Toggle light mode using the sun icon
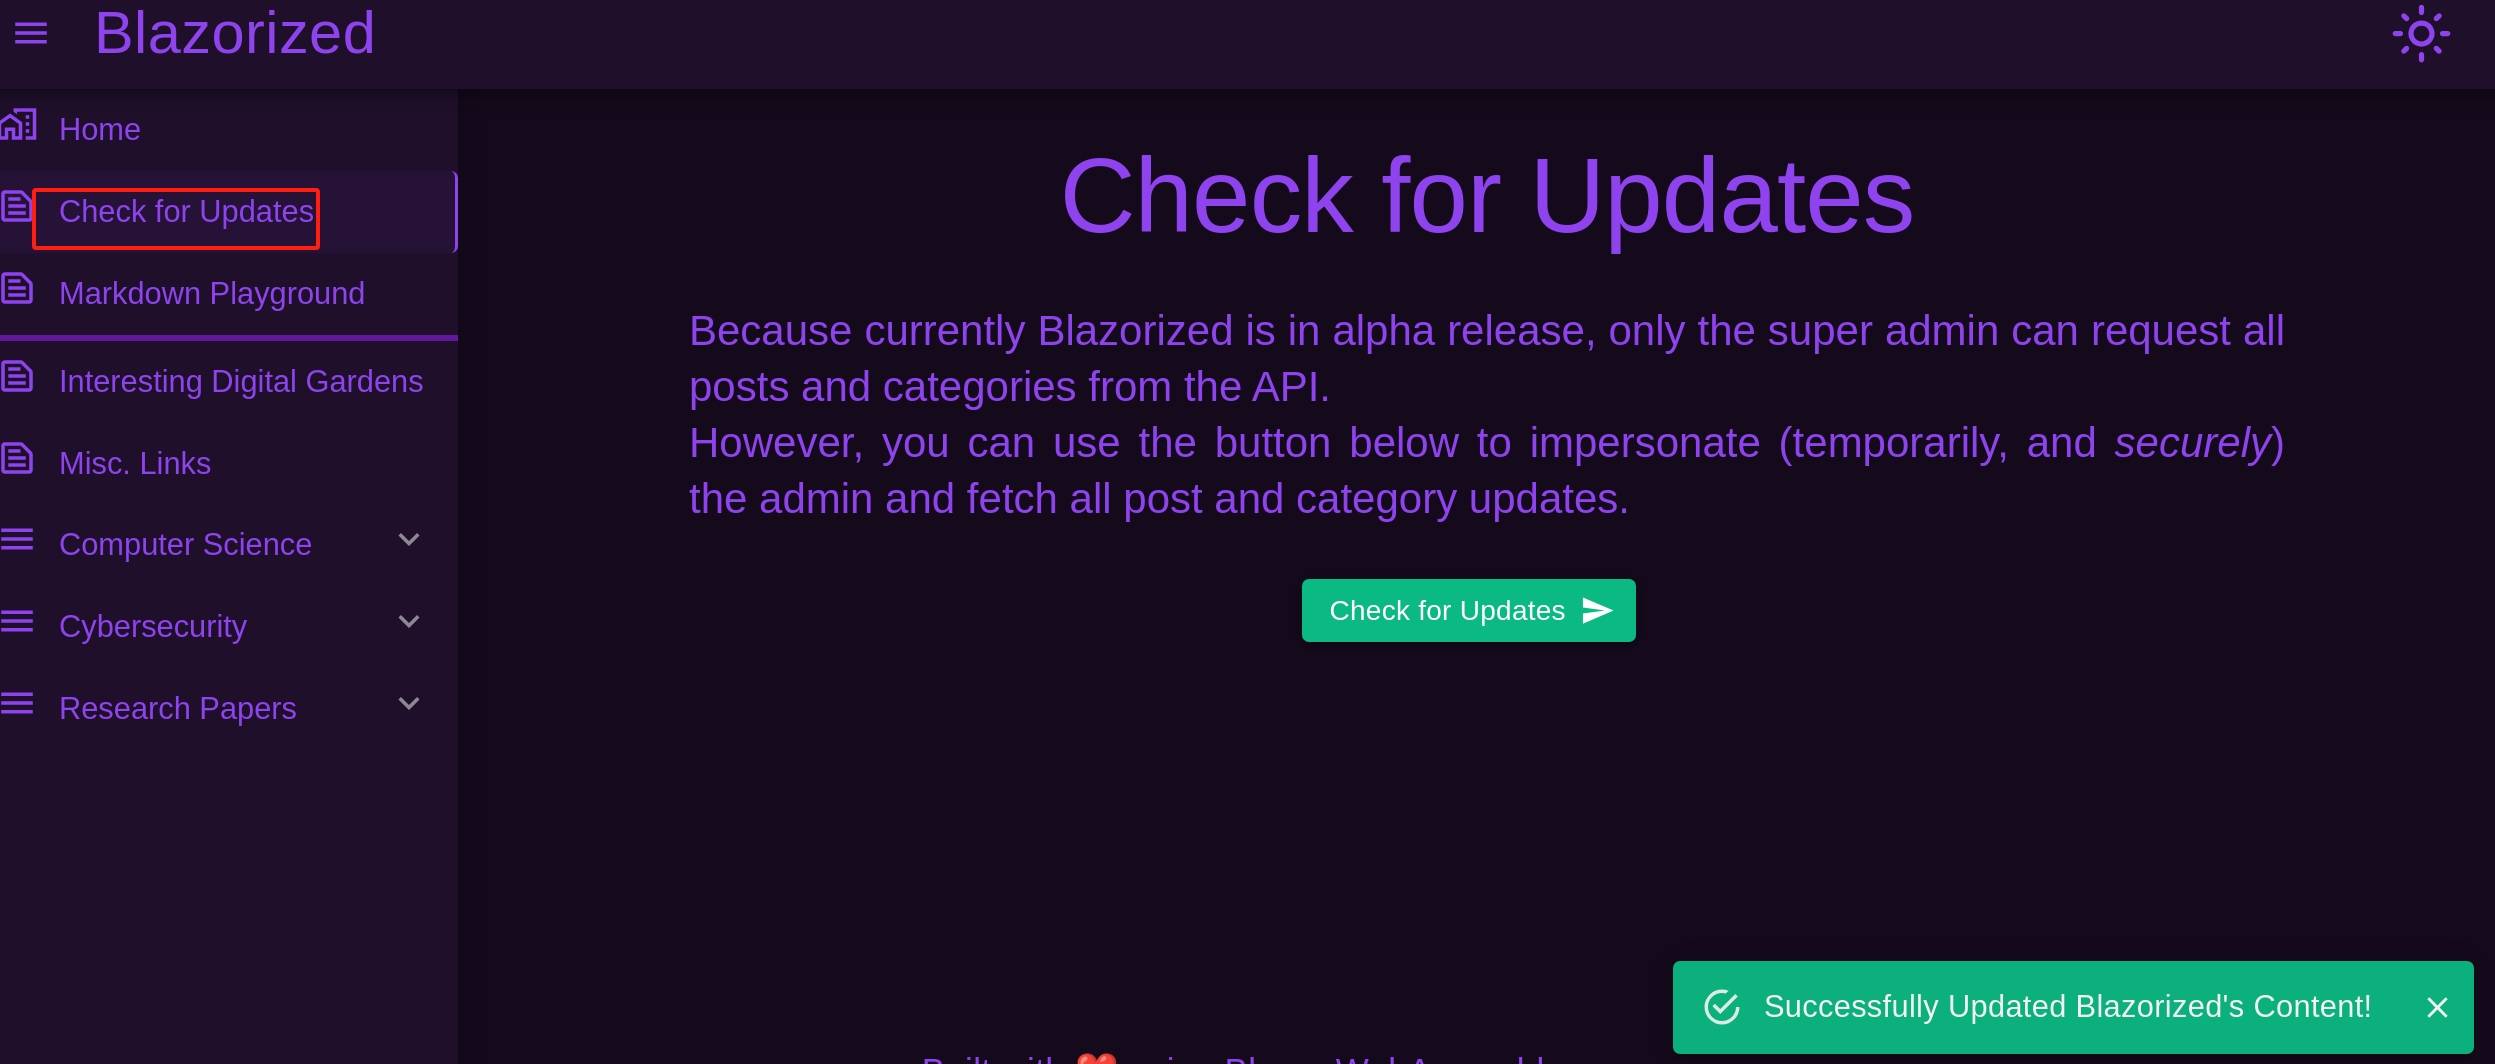Viewport: 2495px width, 1064px height. 2420,33
